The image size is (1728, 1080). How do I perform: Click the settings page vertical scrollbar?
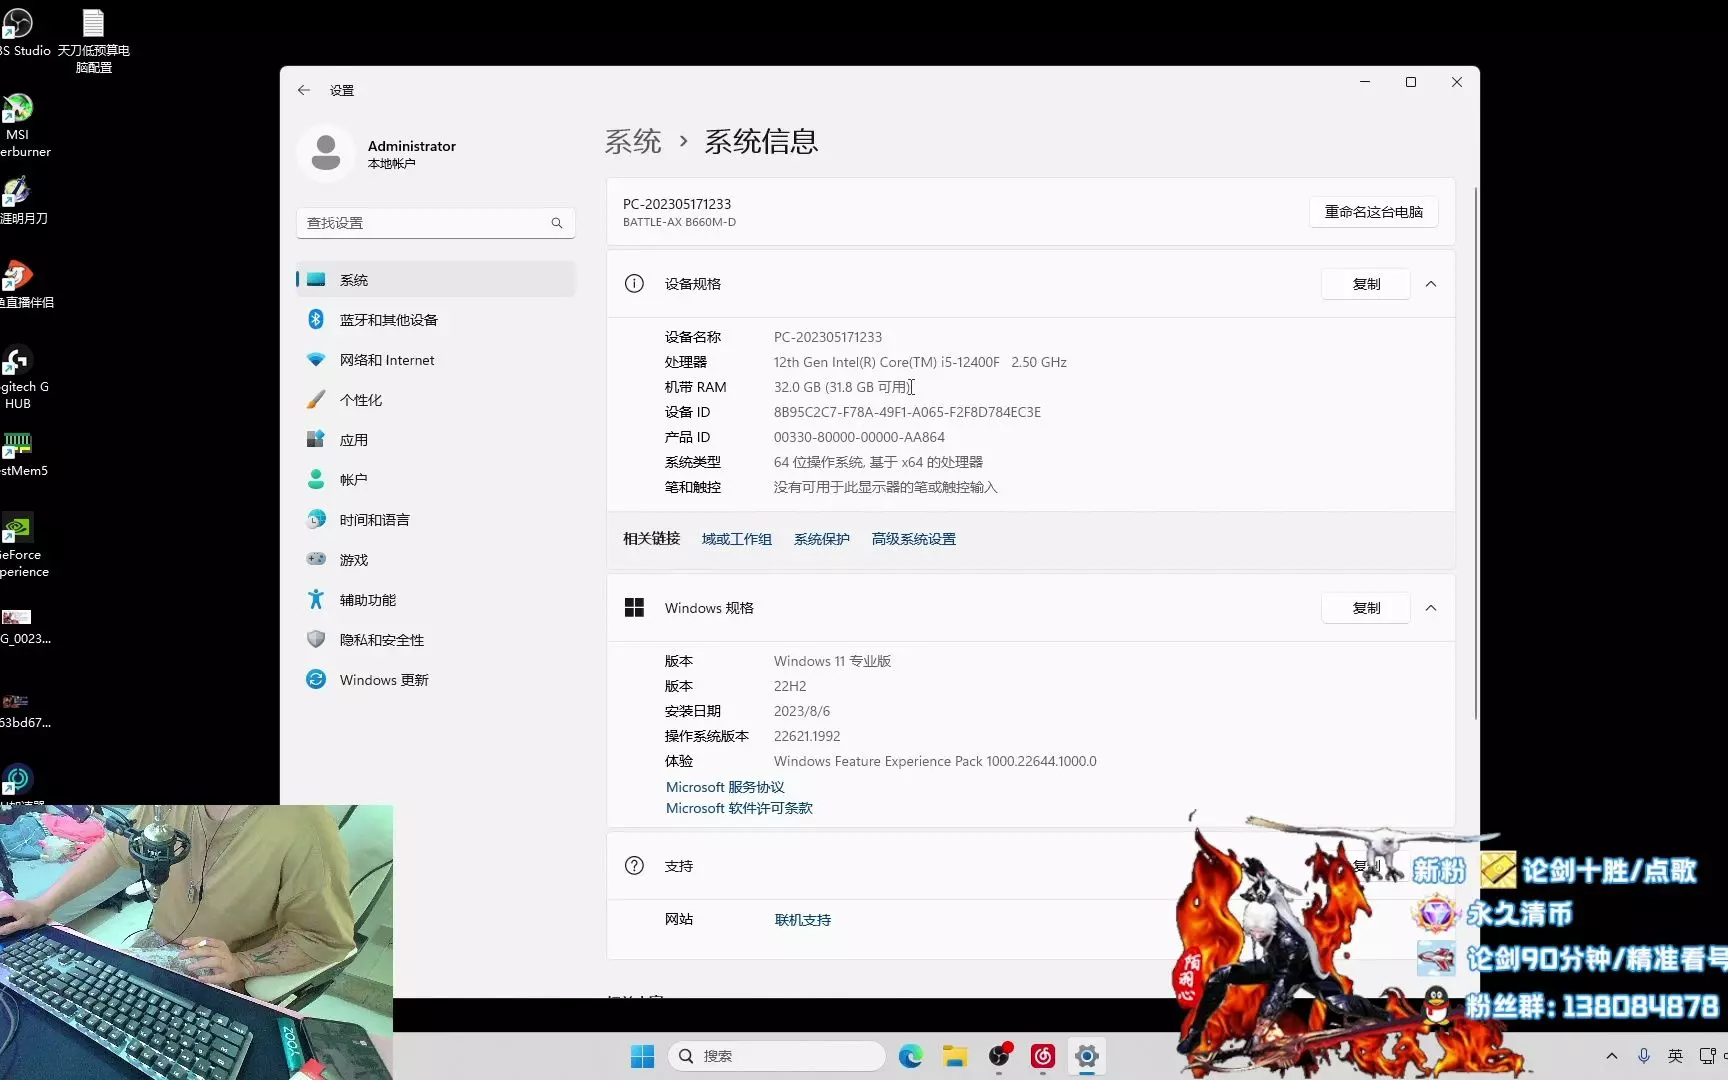[1475, 450]
